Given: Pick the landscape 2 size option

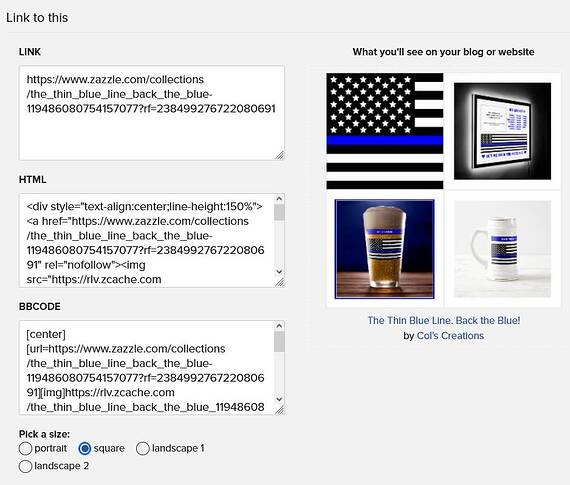Looking at the screenshot, I should [25, 466].
